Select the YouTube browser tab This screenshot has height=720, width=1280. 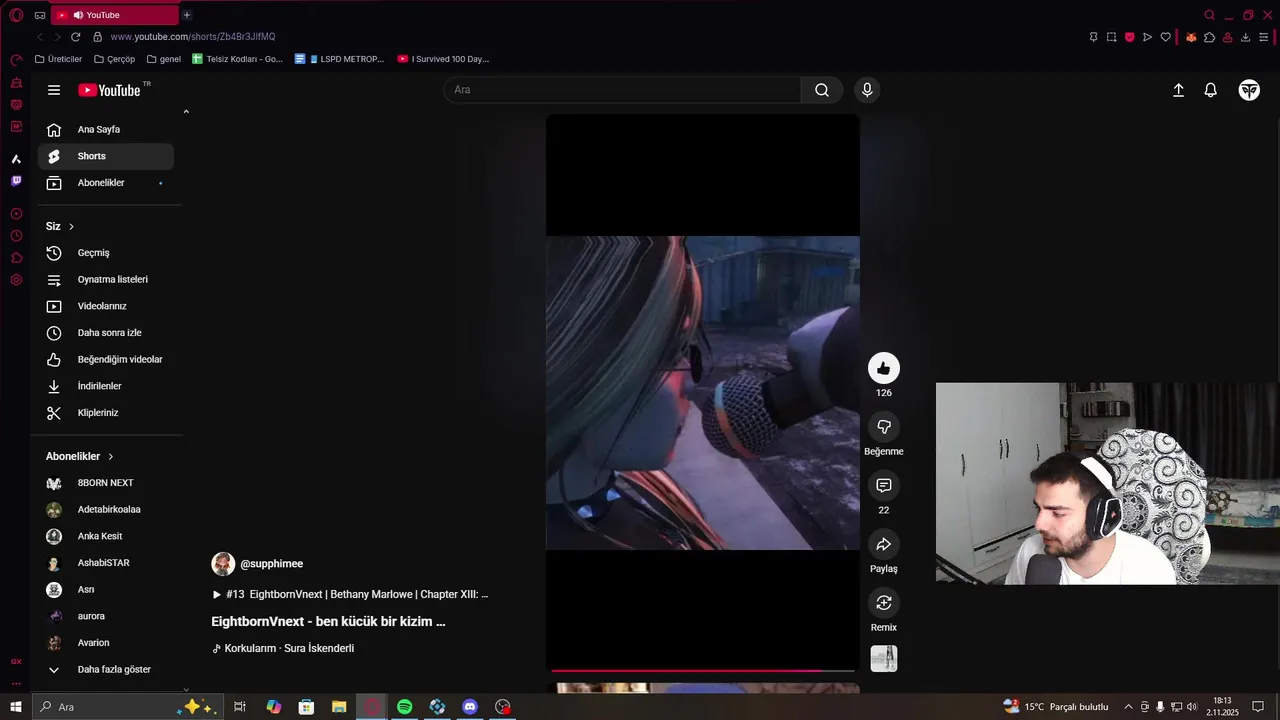pyautogui.click(x=113, y=15)
